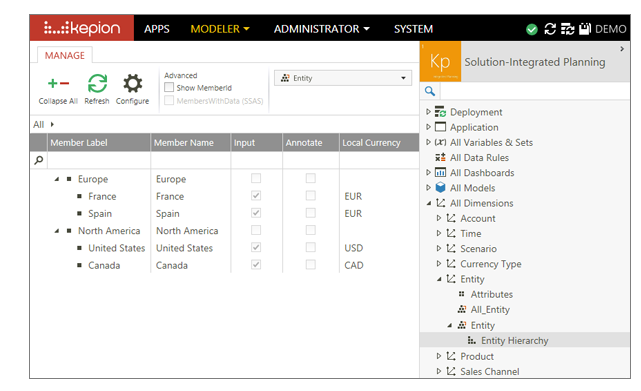641x391 pixels.
Task: Click the USD local currency cell
Action: [x=354, y=248]
